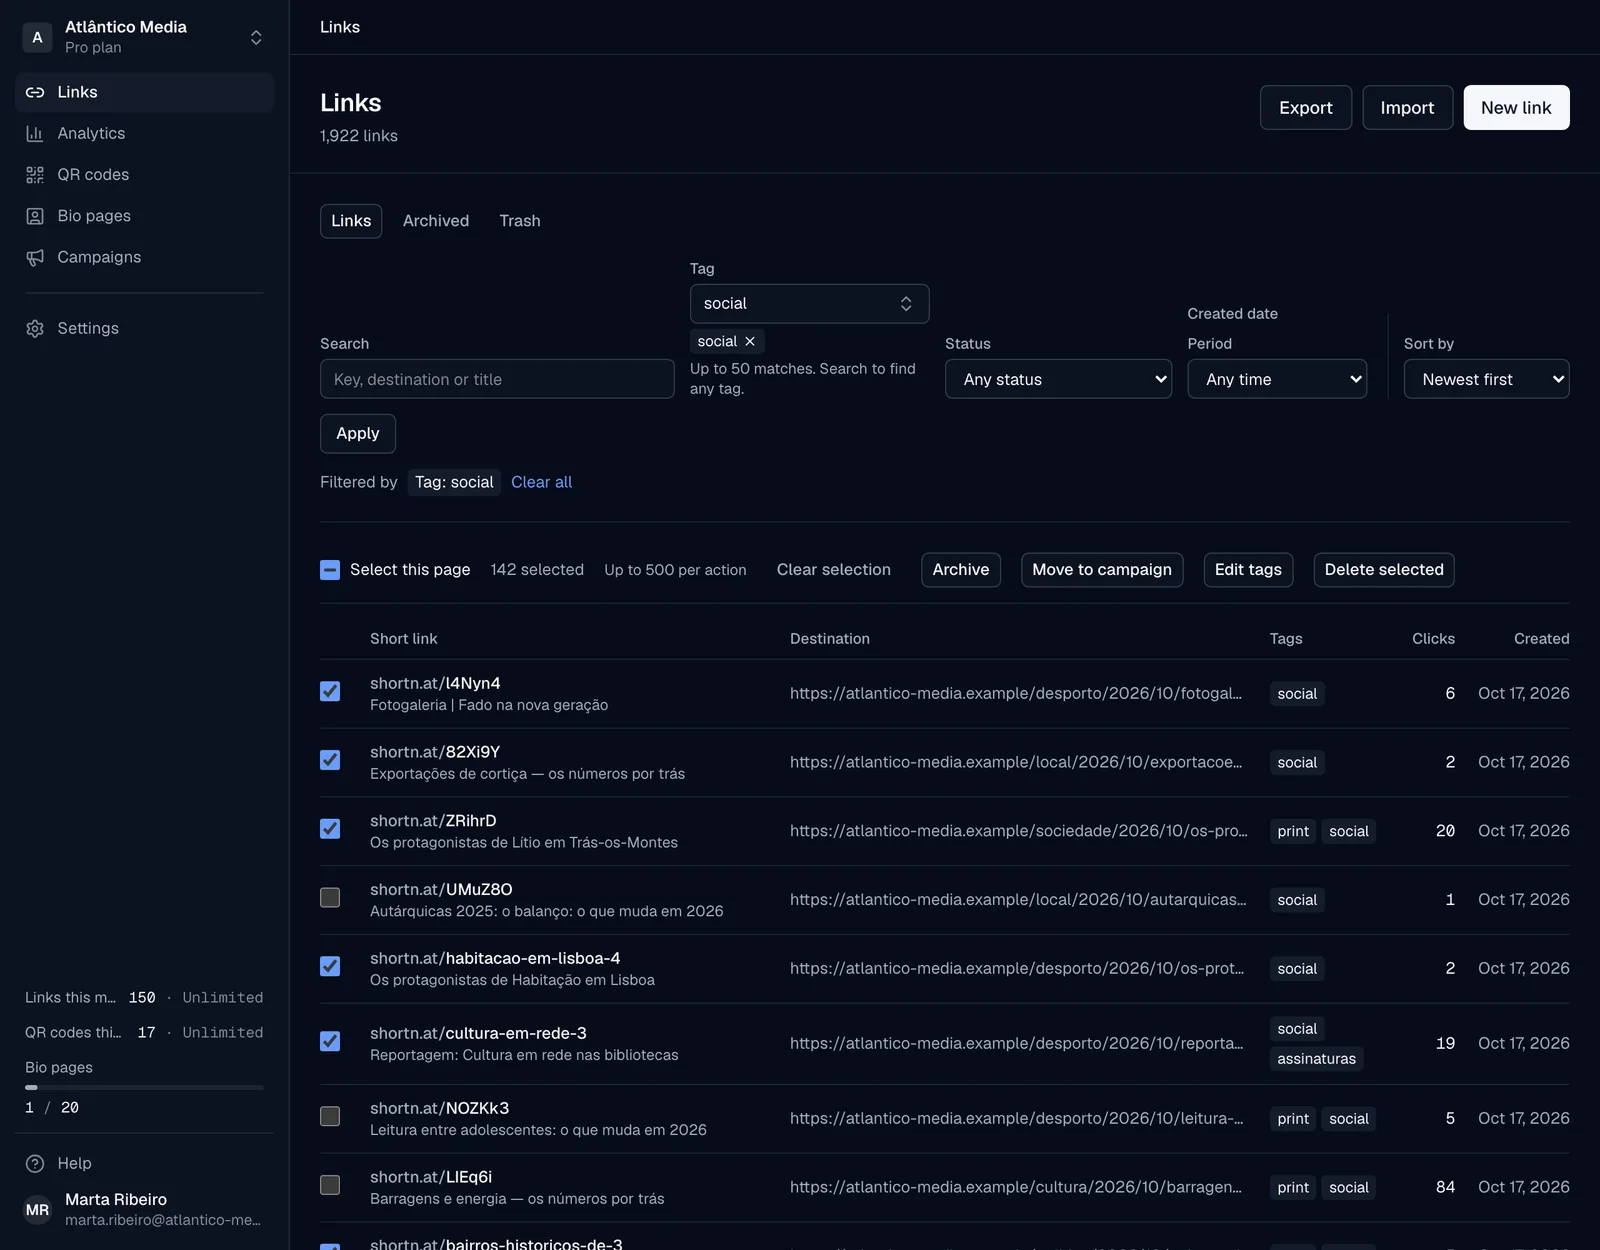Switch to the Trash tab
Image resolution: width=1600 pixels, height=1250 pixels.
point(520,221)
